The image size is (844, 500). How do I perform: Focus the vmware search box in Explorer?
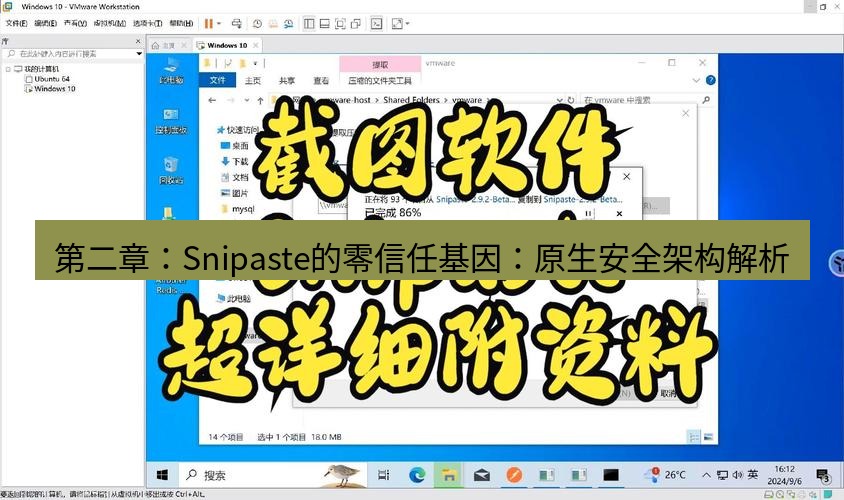pyautogui.click(x=646, y=100)
